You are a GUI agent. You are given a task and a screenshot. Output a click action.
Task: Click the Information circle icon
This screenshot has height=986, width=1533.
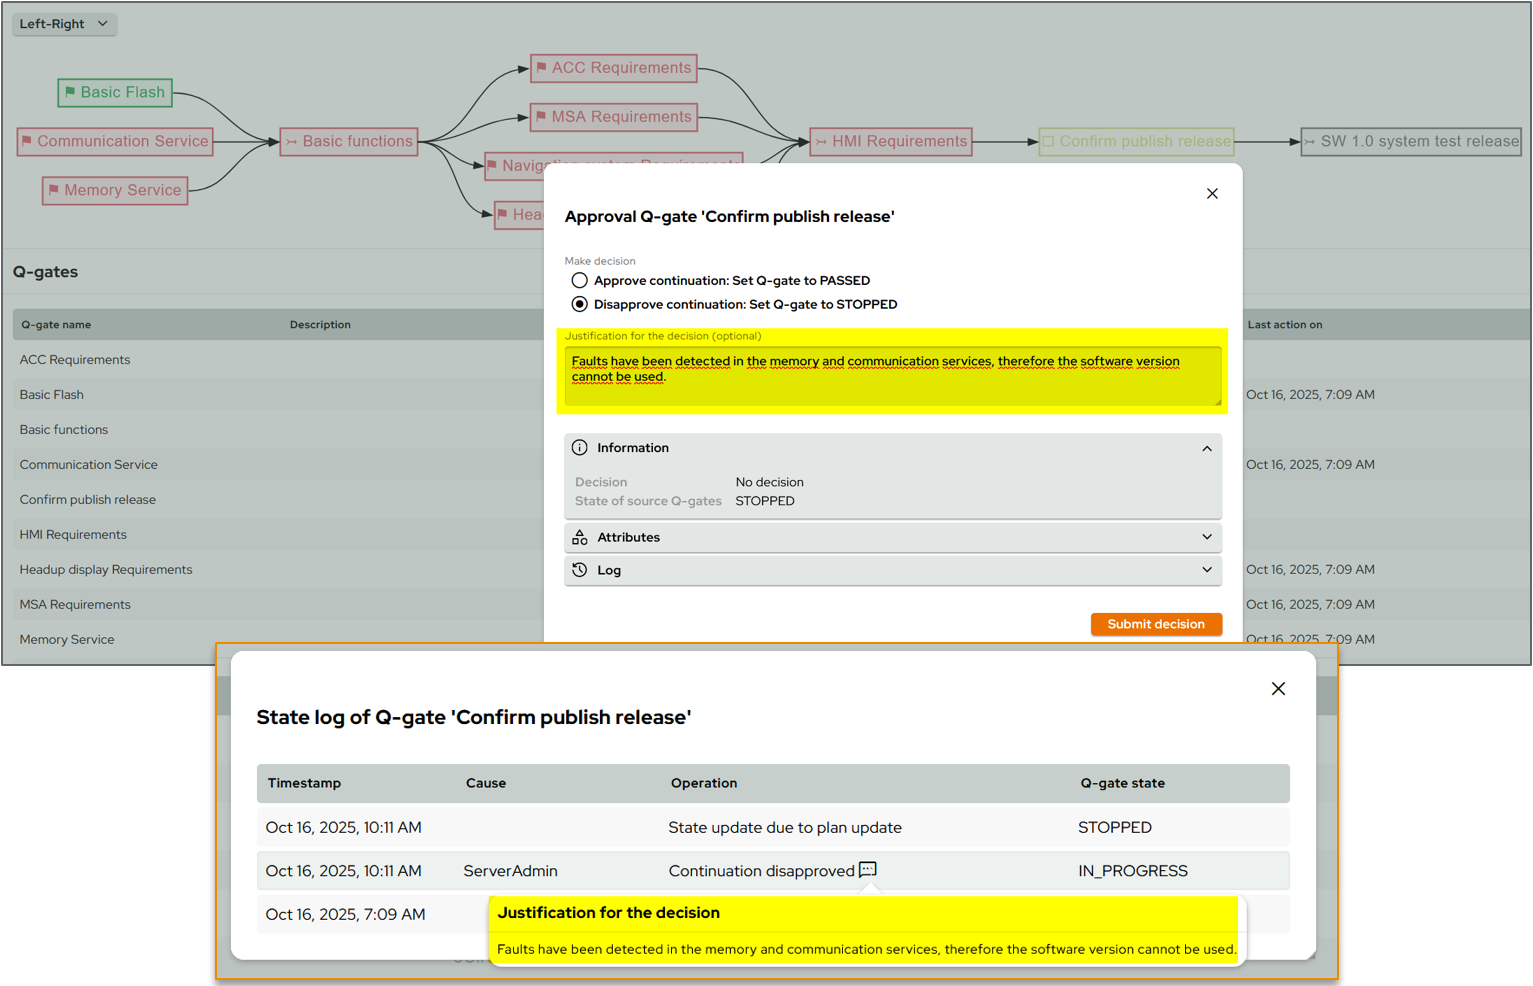pyautogui.click(x=580, y=448)
